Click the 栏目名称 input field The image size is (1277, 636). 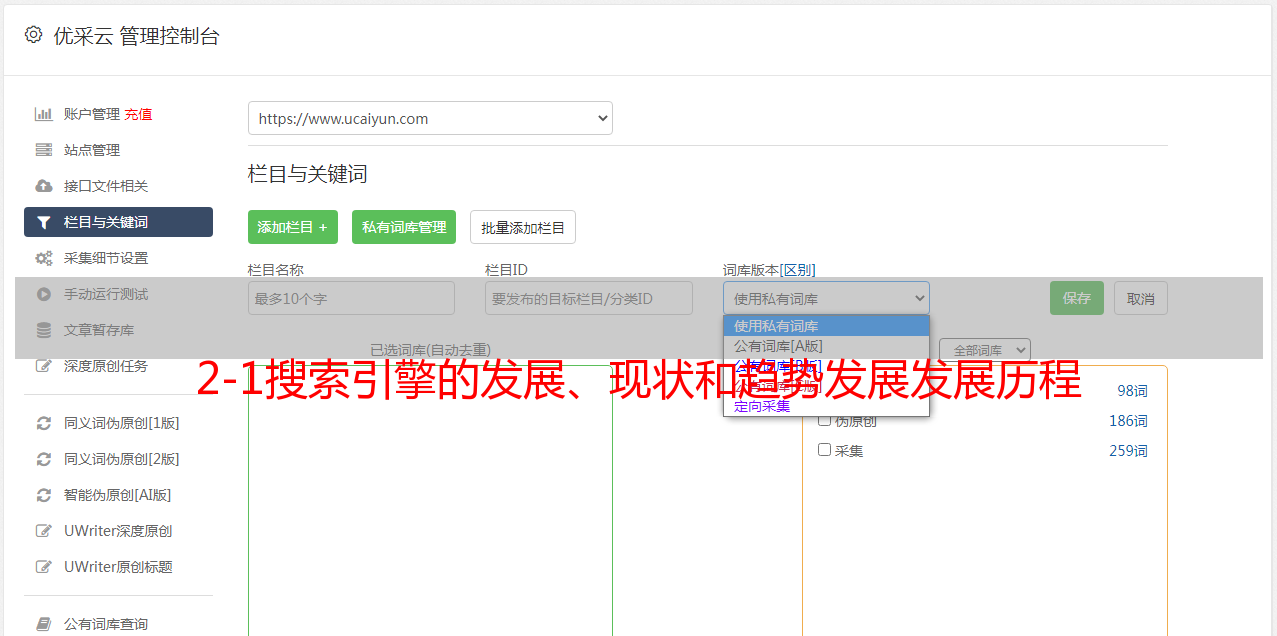(351, 298)
